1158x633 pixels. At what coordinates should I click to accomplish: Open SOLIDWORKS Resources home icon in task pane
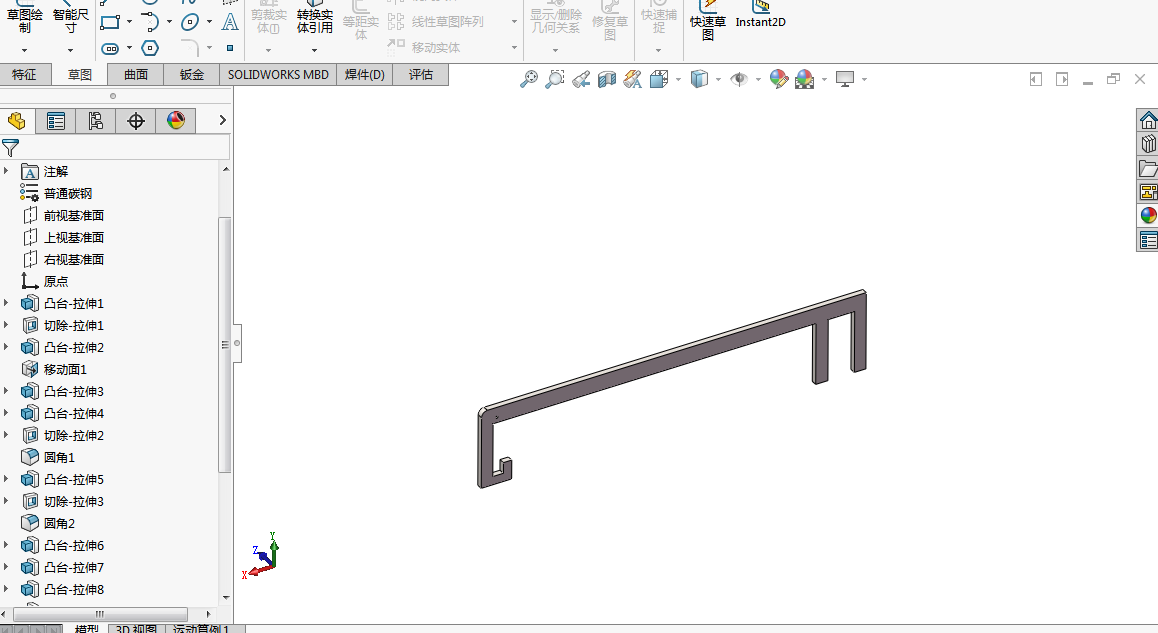point(1148,120)
